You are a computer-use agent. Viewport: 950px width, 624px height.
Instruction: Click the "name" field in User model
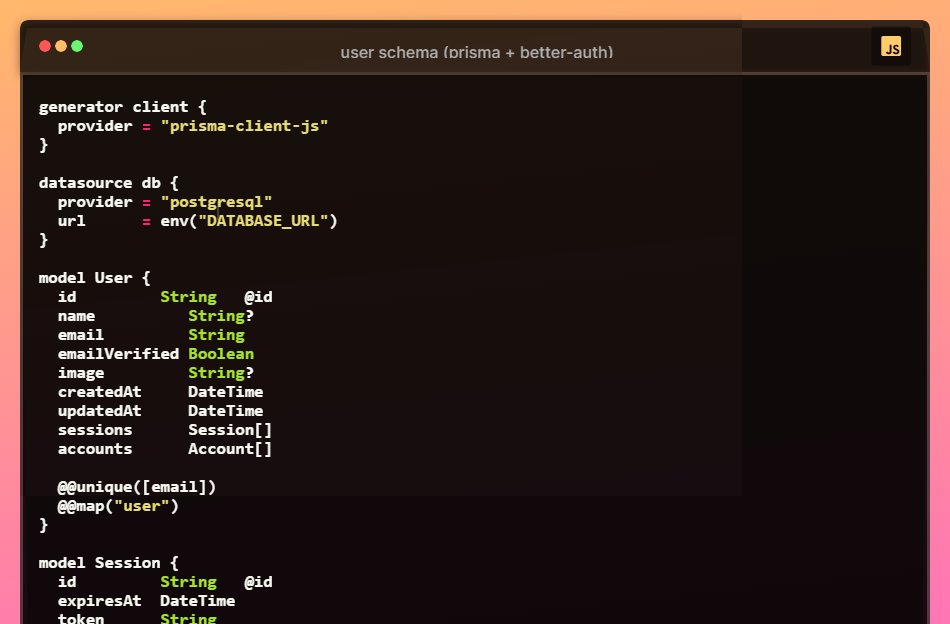tap(76, 316)
